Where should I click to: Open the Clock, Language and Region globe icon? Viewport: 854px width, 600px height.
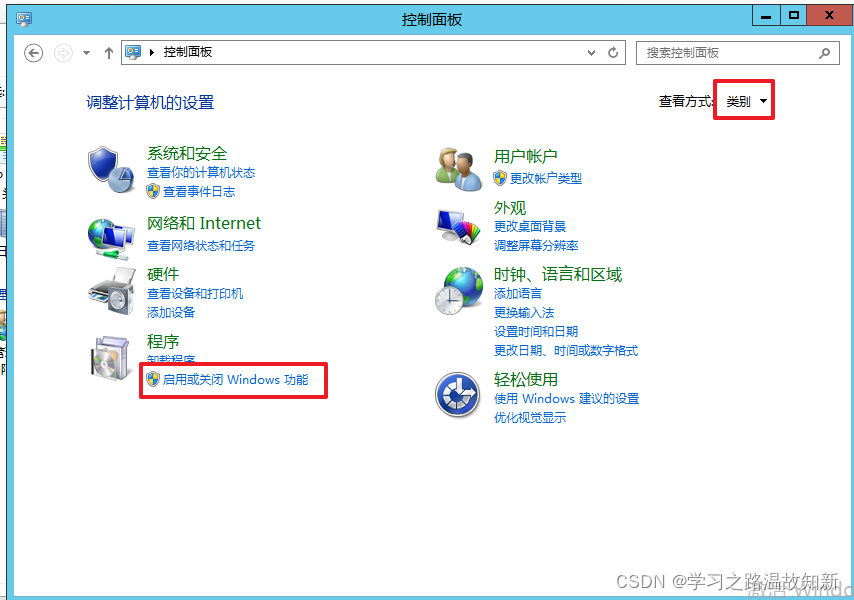point(459,291)
